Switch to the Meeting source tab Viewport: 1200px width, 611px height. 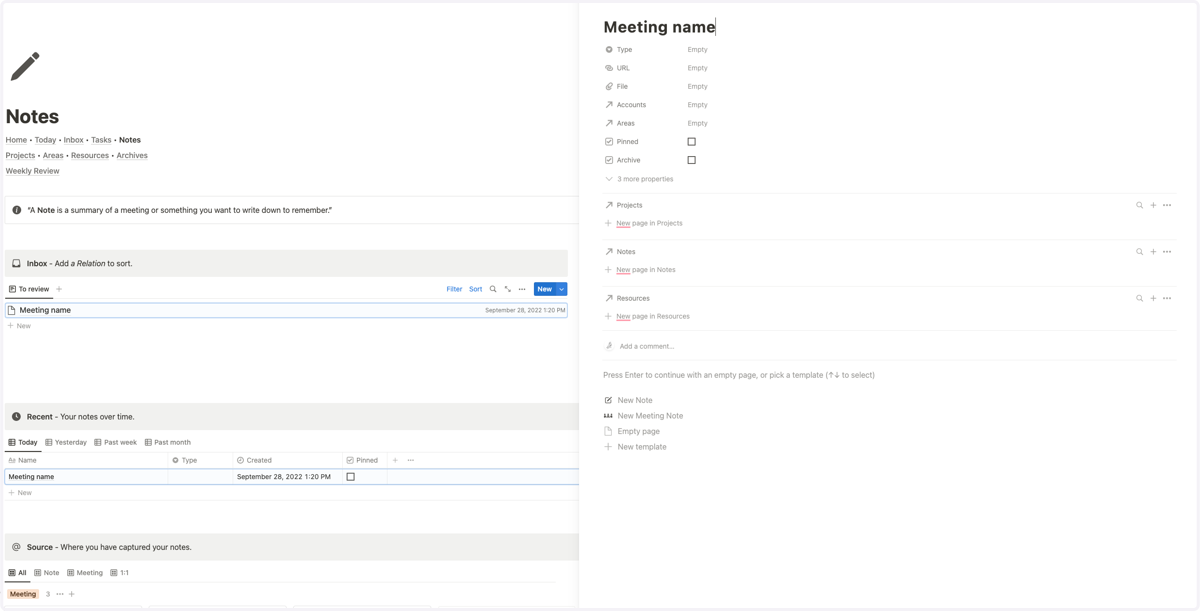pos(85,573)
